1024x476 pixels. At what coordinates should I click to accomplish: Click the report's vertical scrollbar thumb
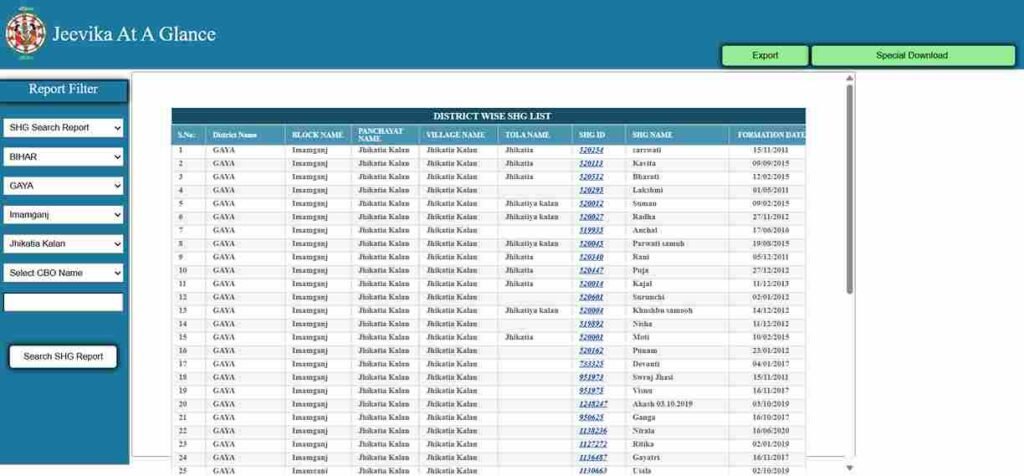(850, 190)
